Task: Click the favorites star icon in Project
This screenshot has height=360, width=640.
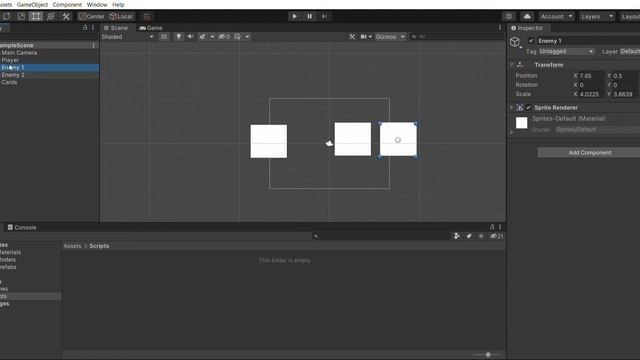Action: click(481, 236)
